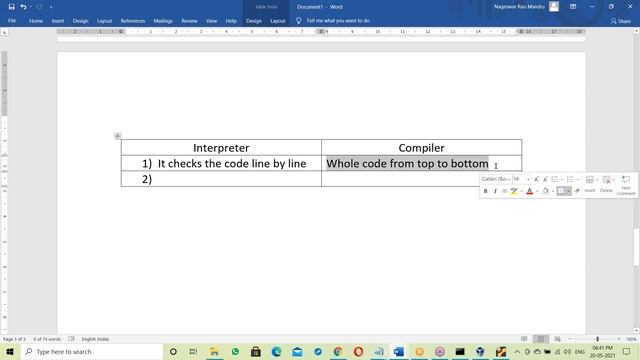Switch to the Read Mode view icon

(524, 339)
